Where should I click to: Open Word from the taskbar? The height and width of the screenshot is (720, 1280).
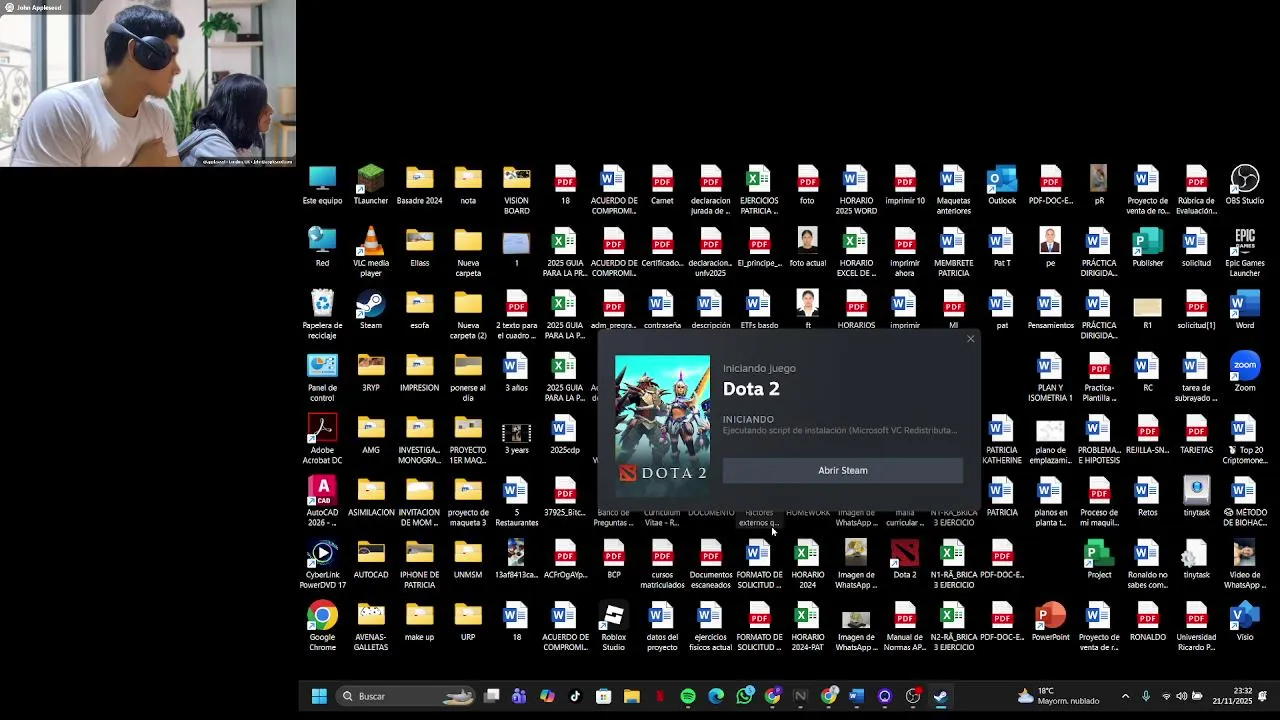(x=856, y=696)
